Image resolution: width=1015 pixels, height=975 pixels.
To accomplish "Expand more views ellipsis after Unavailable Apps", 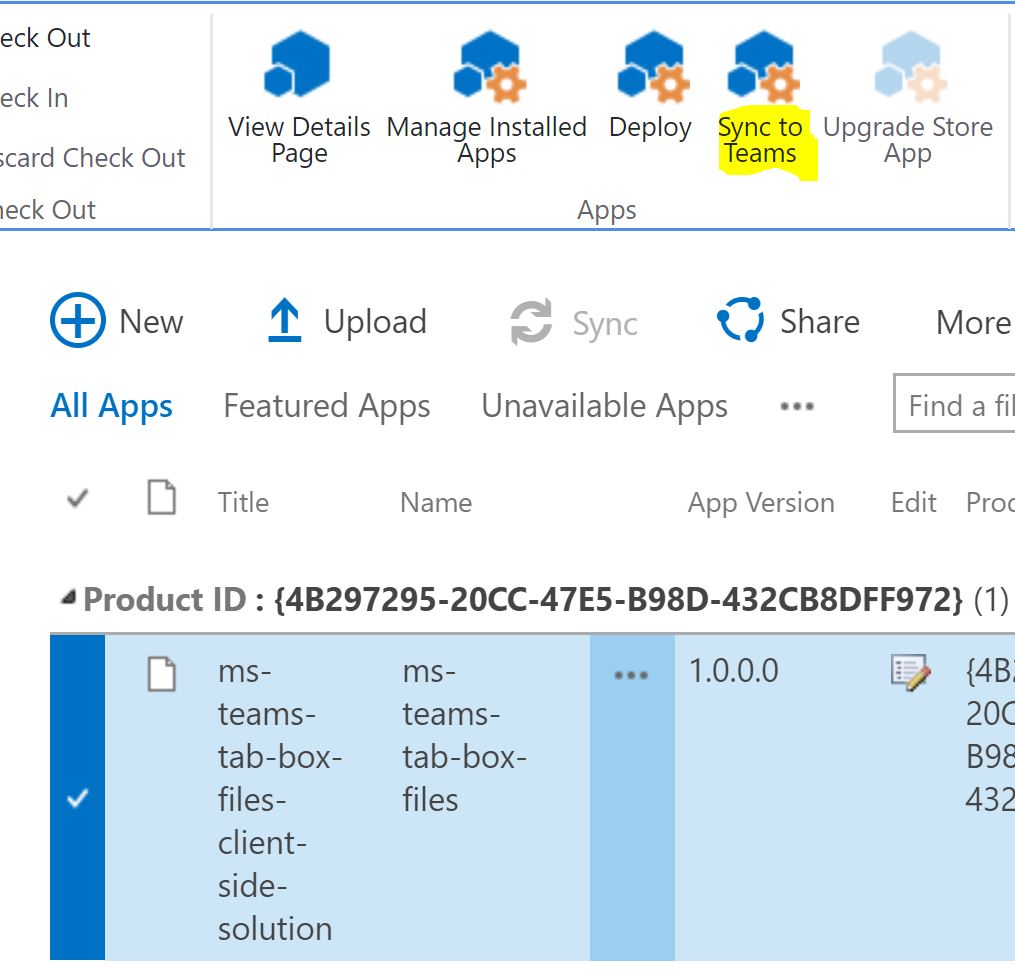I will tap(796, 407).
